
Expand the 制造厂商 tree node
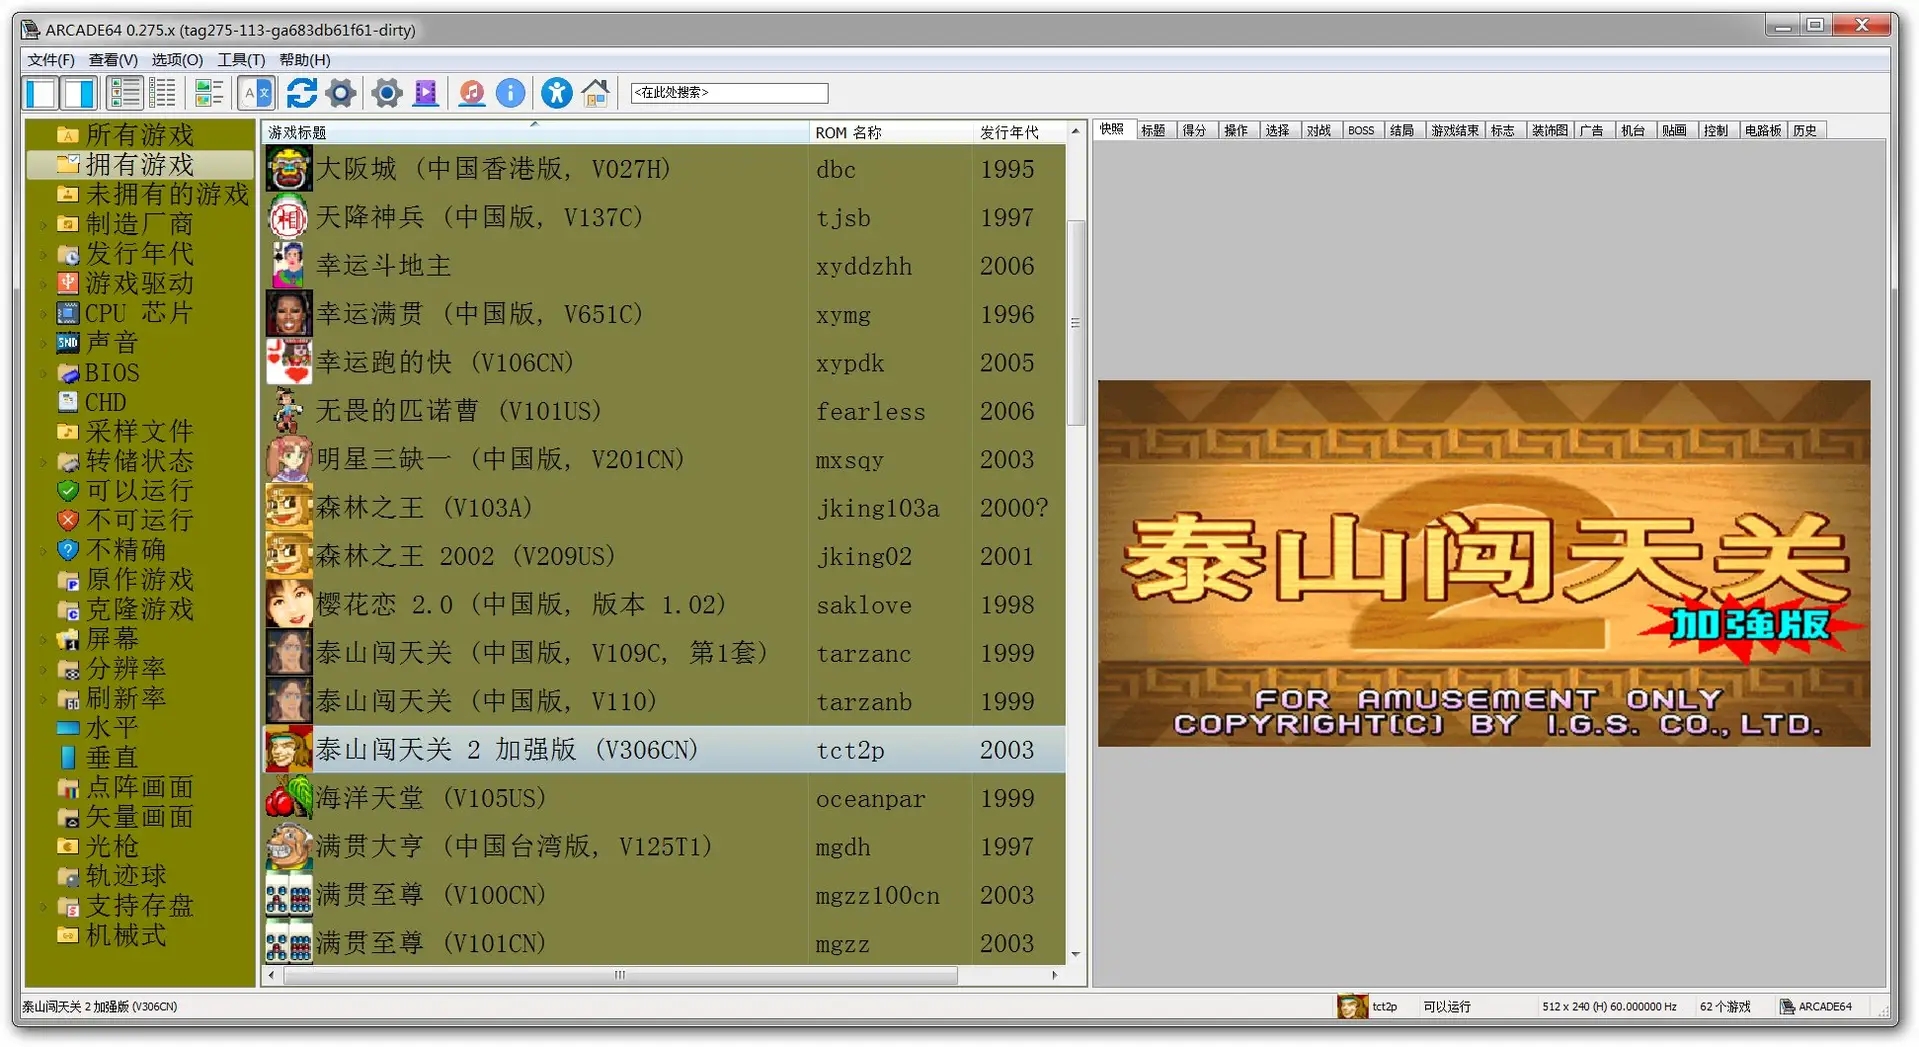pyautogui.click(x=43, y=225)
